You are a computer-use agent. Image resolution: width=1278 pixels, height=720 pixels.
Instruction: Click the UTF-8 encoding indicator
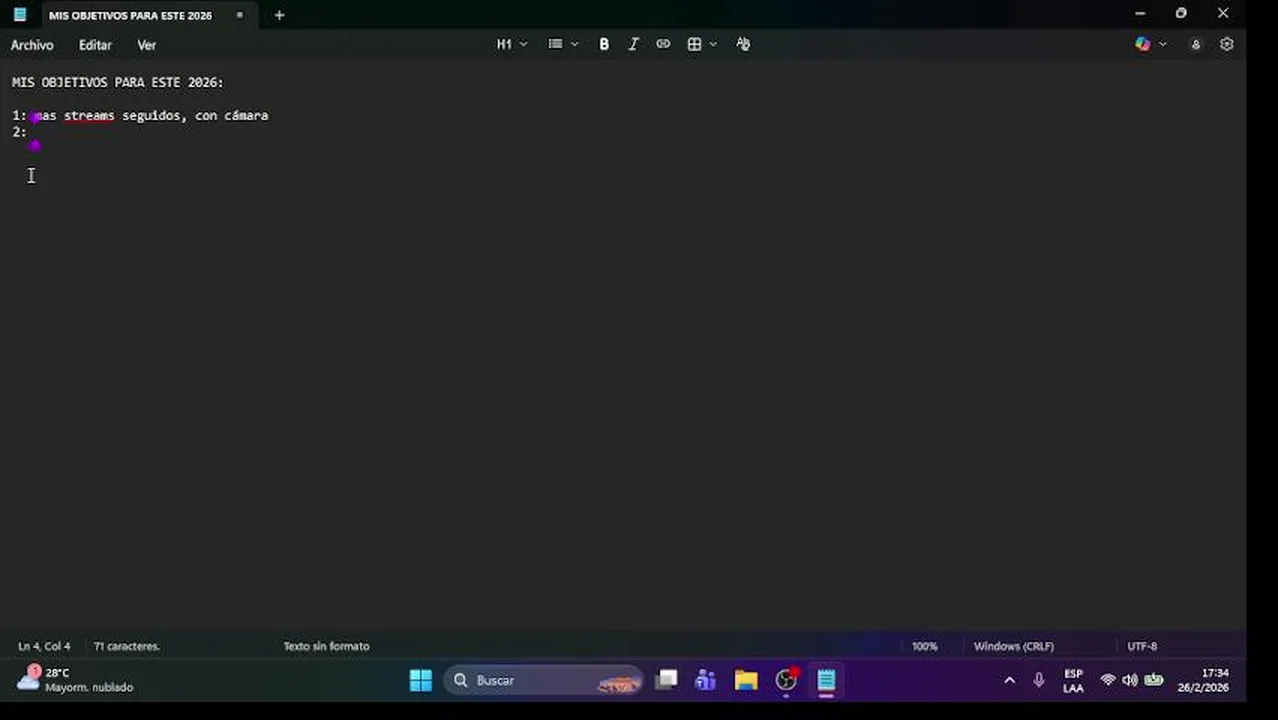[1142, 646]
